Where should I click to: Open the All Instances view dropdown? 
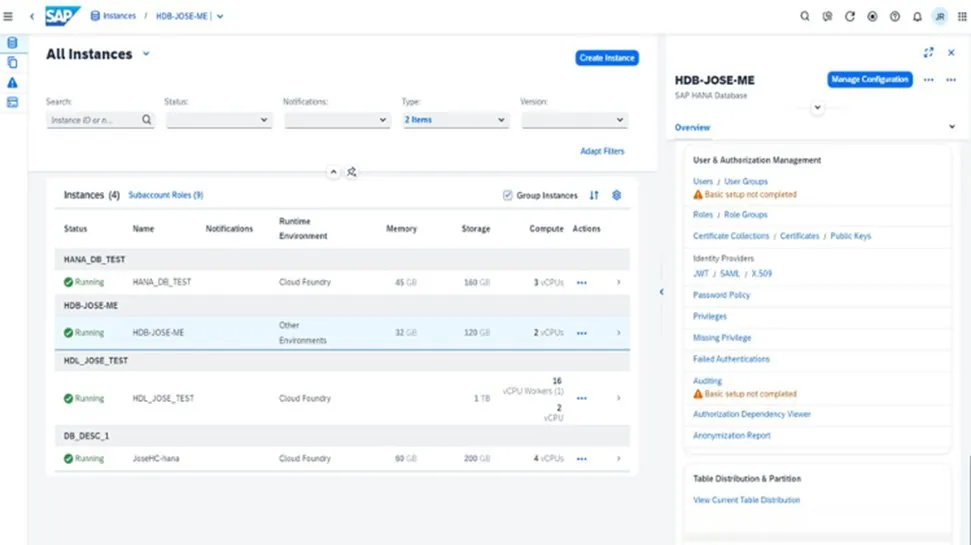tap(146, 54)
